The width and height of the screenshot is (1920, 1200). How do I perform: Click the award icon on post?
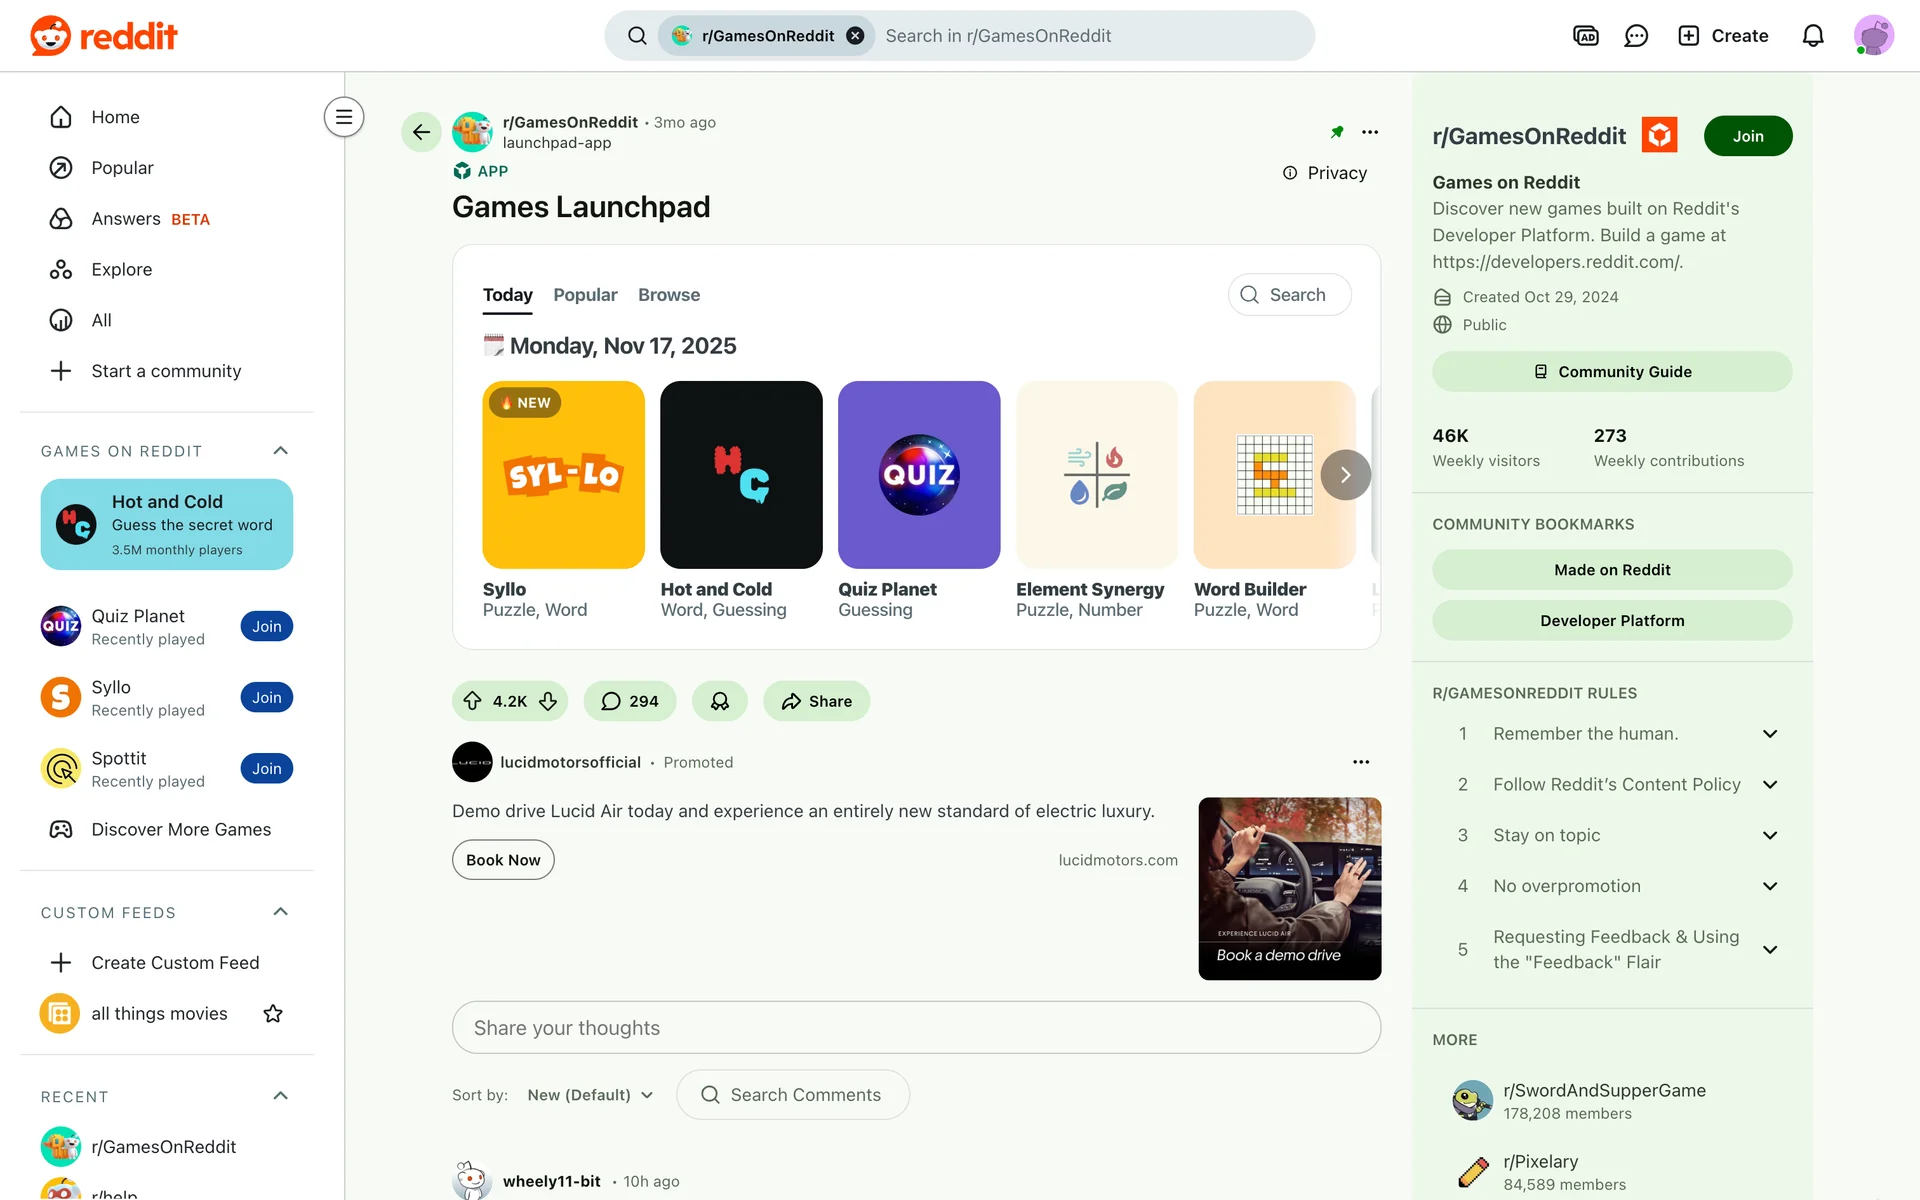click(720, 701)
